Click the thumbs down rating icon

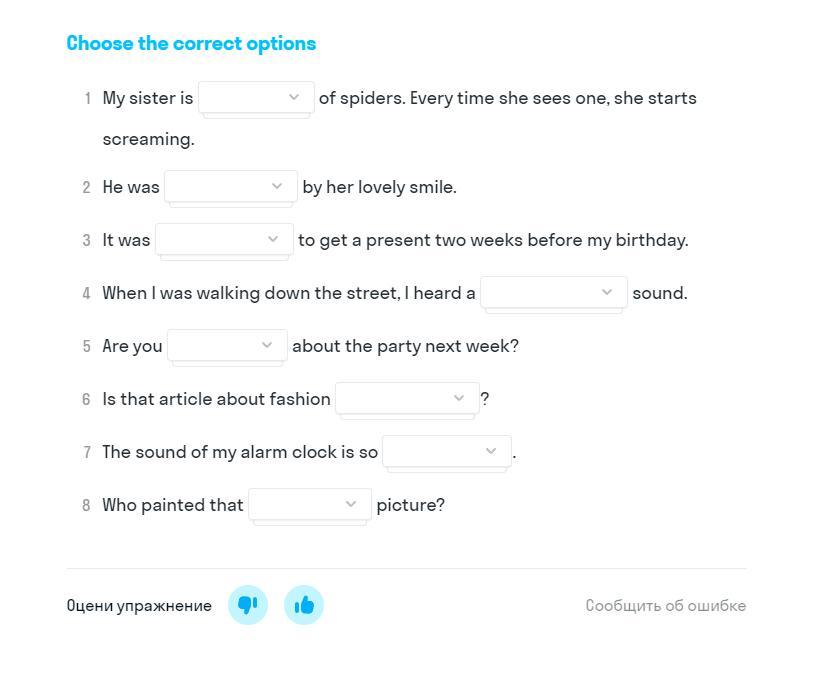(248, 605)
